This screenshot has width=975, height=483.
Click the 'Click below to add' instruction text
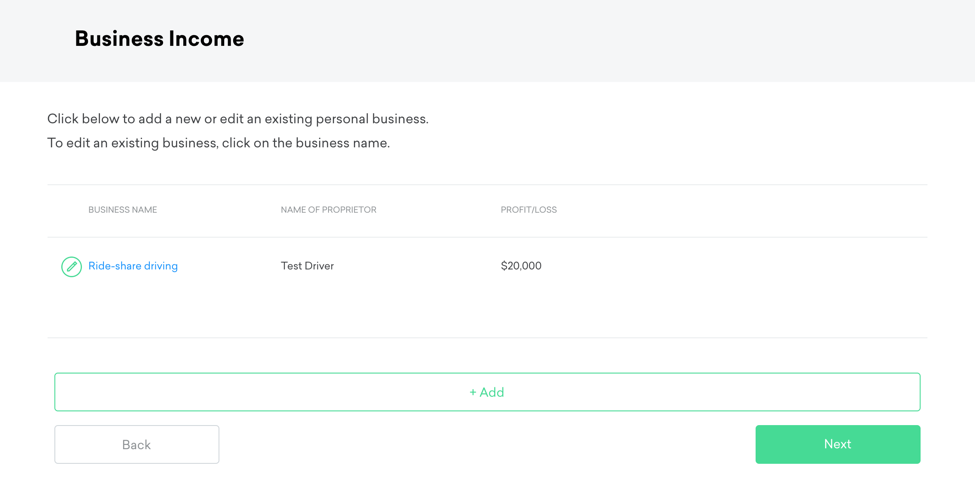[x=237, y=119]
